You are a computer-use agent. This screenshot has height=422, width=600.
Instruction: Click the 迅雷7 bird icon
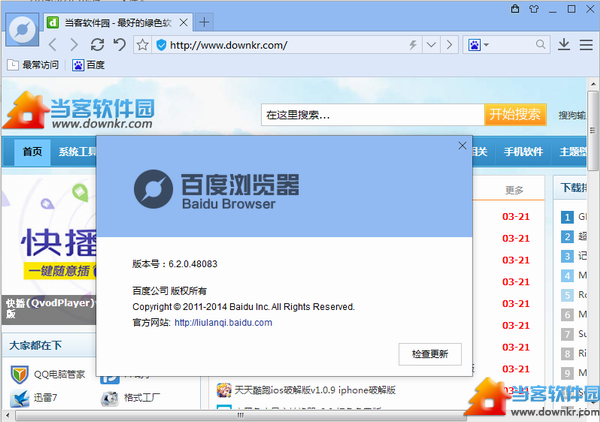20,398
